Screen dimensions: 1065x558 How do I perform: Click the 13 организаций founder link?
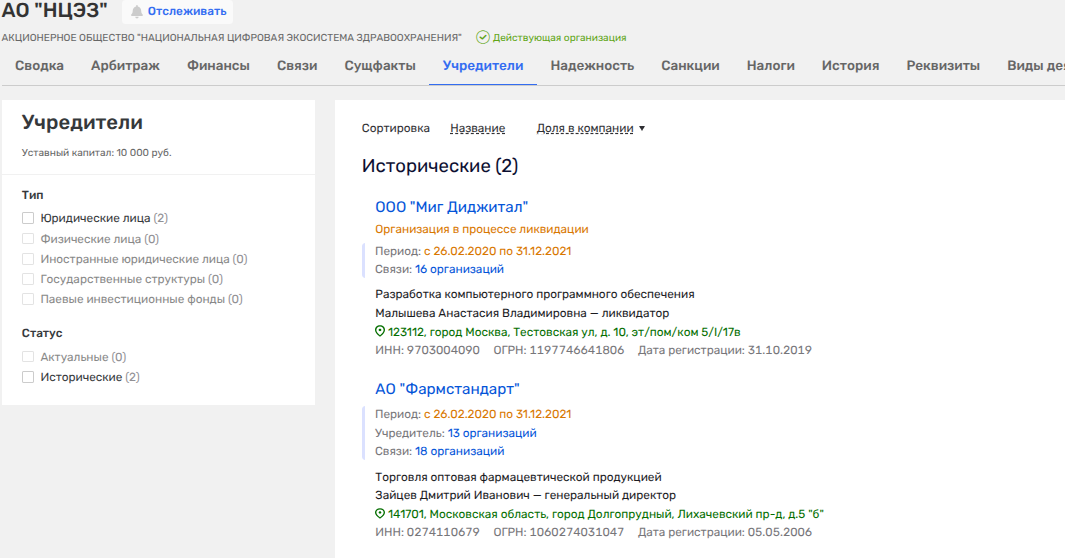[x=491, y=433]
